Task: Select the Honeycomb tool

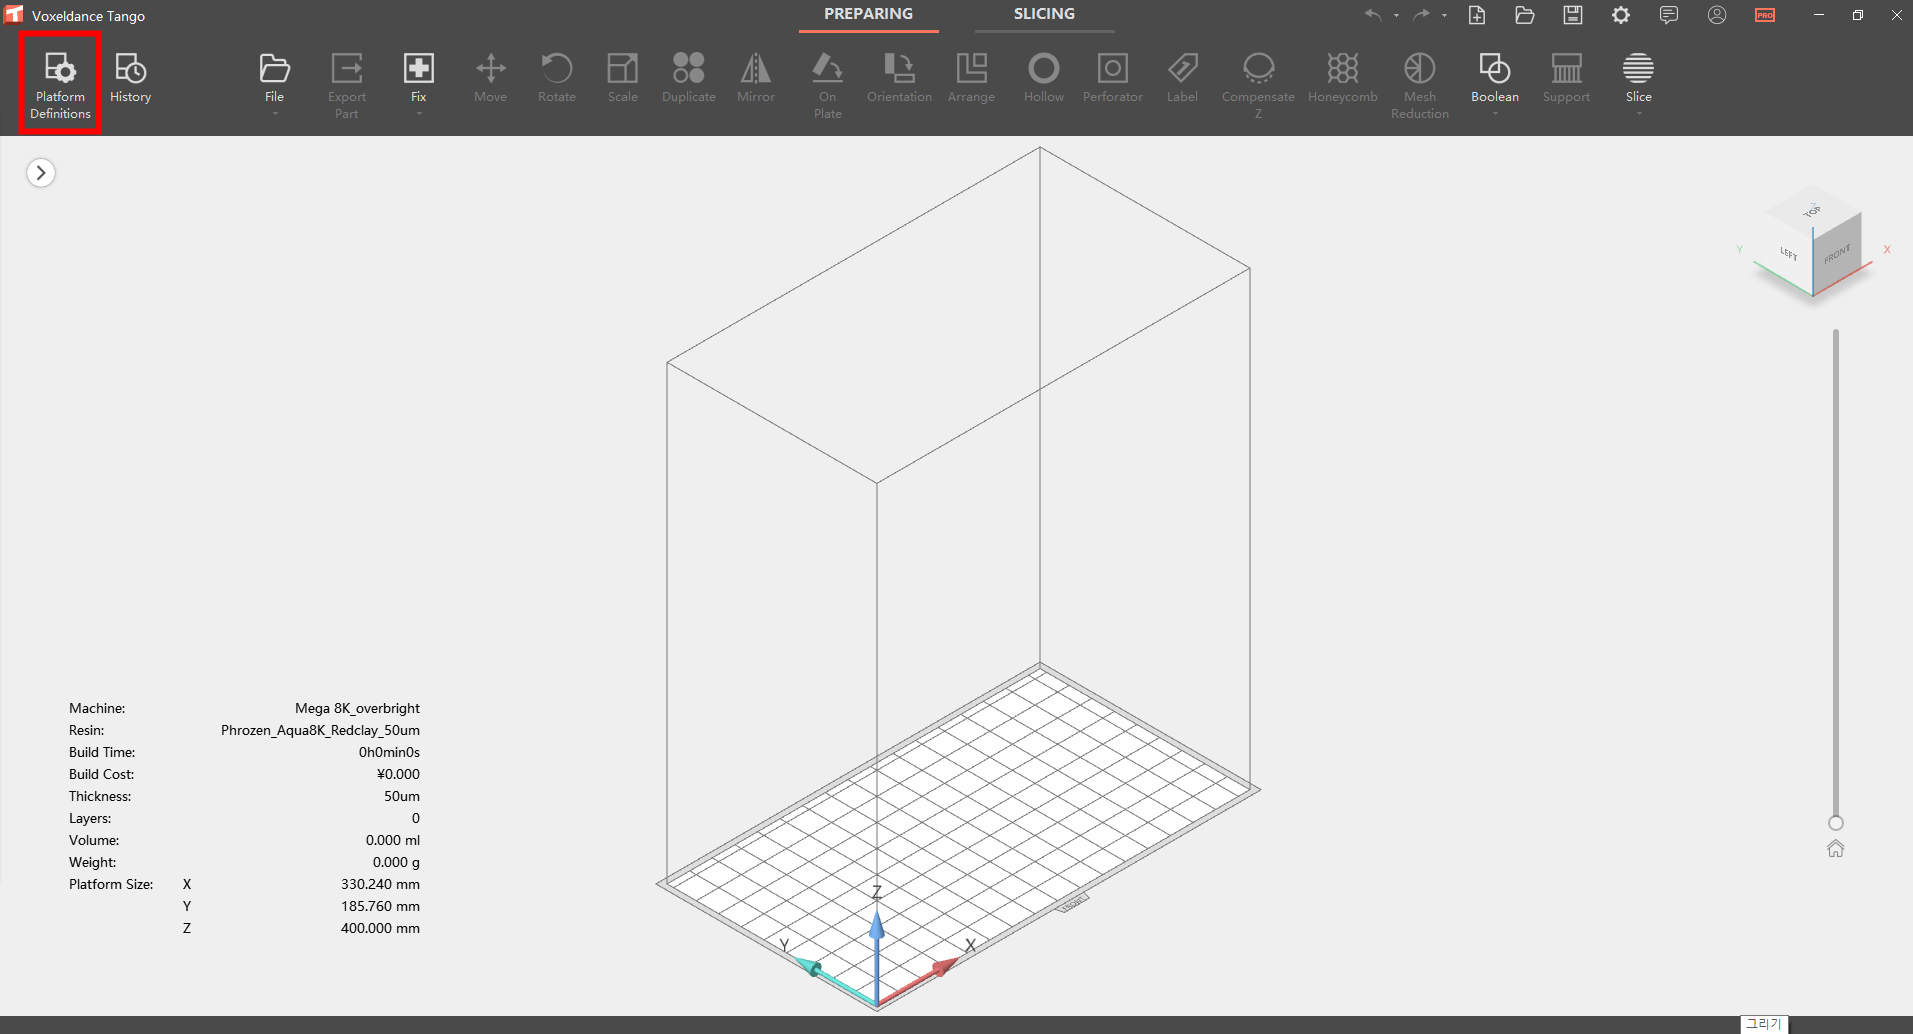Action: coord(1343,78)
